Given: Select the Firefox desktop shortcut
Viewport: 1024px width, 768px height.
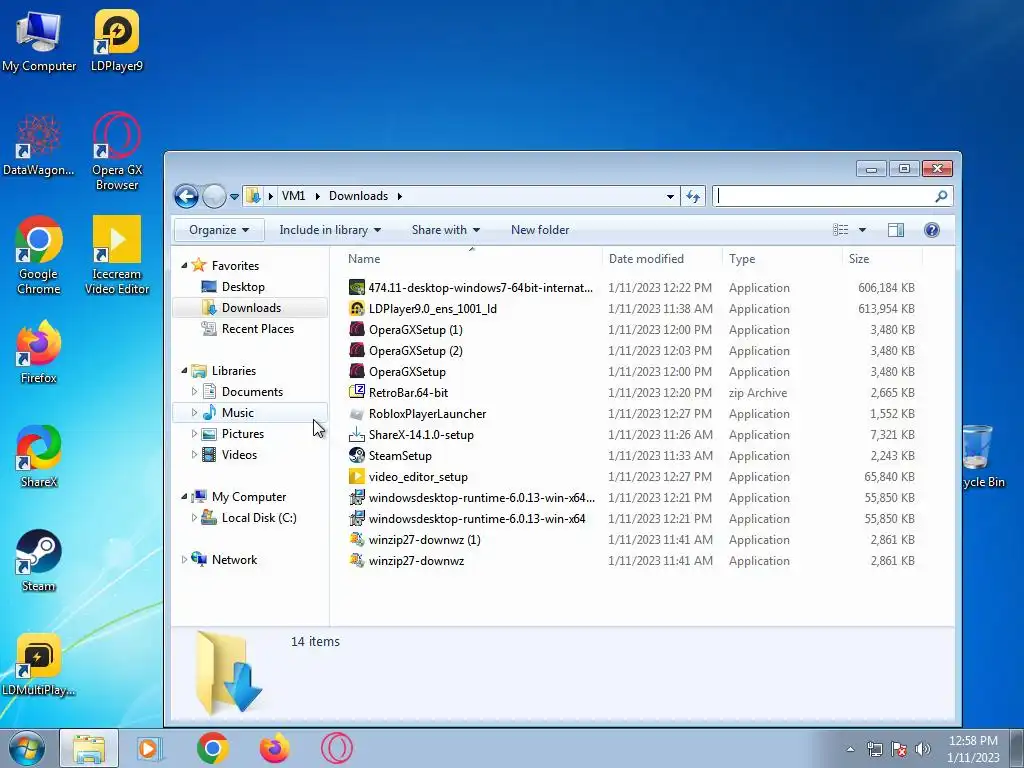Looking at the screenshot, I should click(39, 352).
